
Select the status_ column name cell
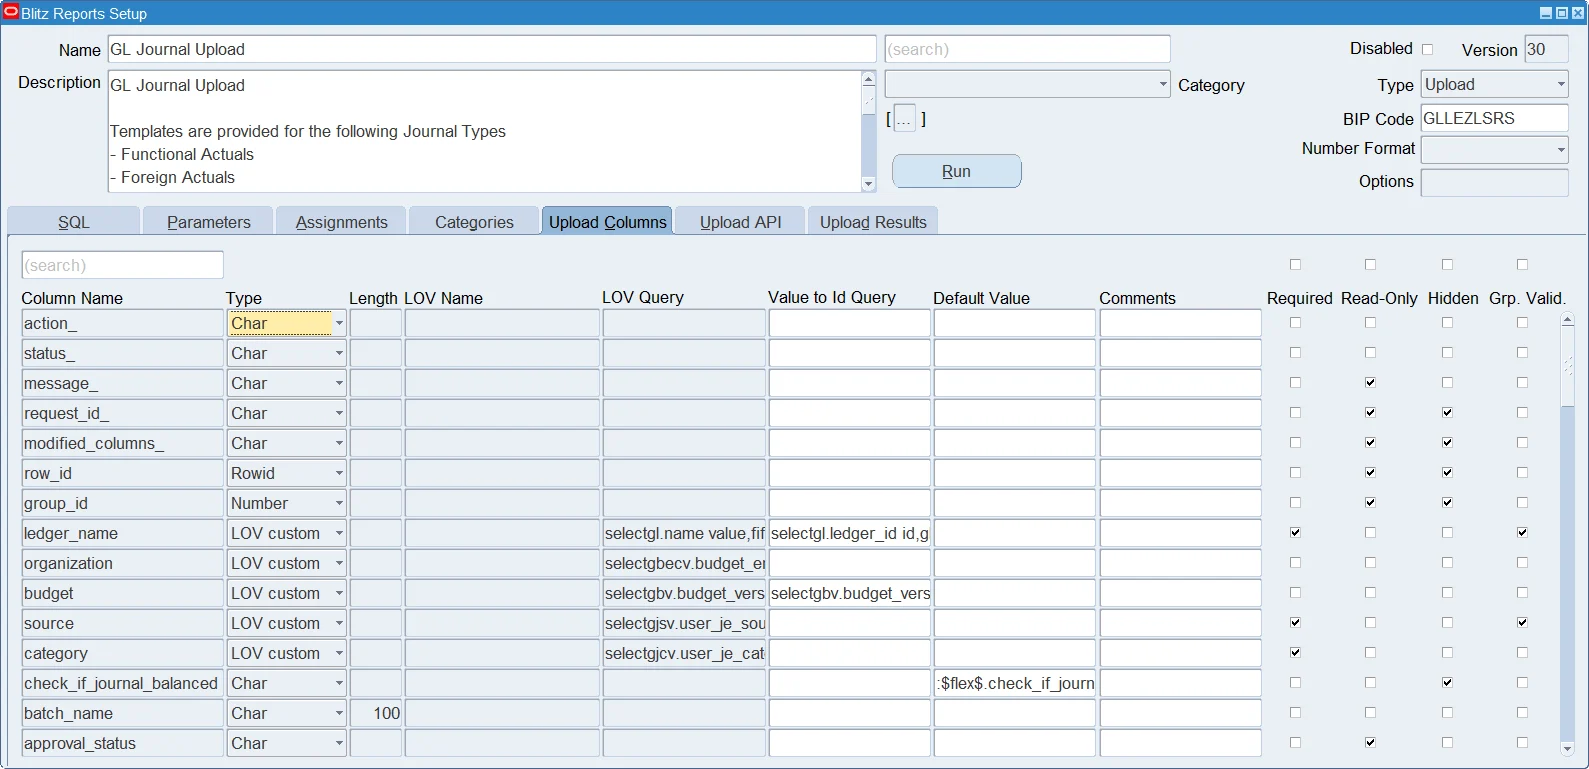pyautogui.click(x=122, y=353)
